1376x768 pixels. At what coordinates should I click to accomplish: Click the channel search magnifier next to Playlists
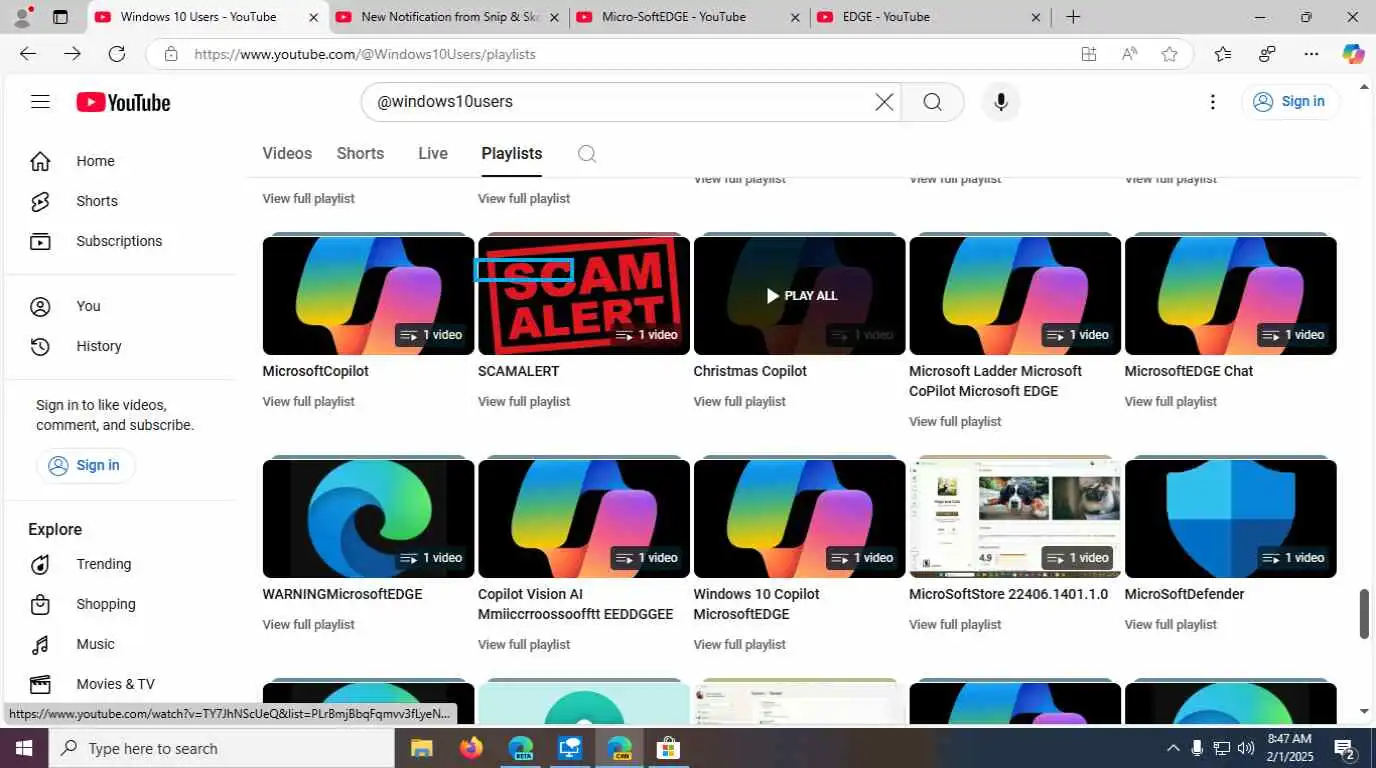coord(587,154)
